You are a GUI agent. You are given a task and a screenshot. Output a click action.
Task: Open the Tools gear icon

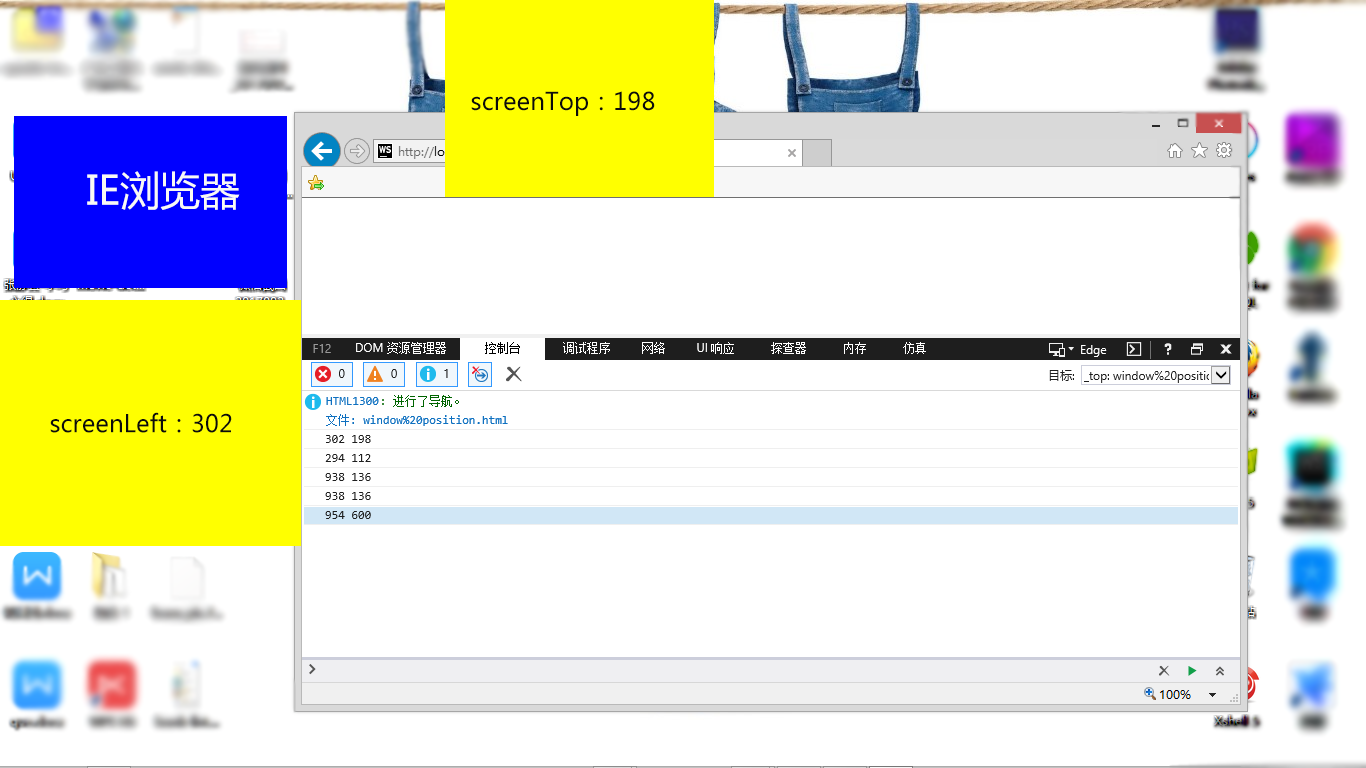pyautogui.click(x=1224, y=151)
